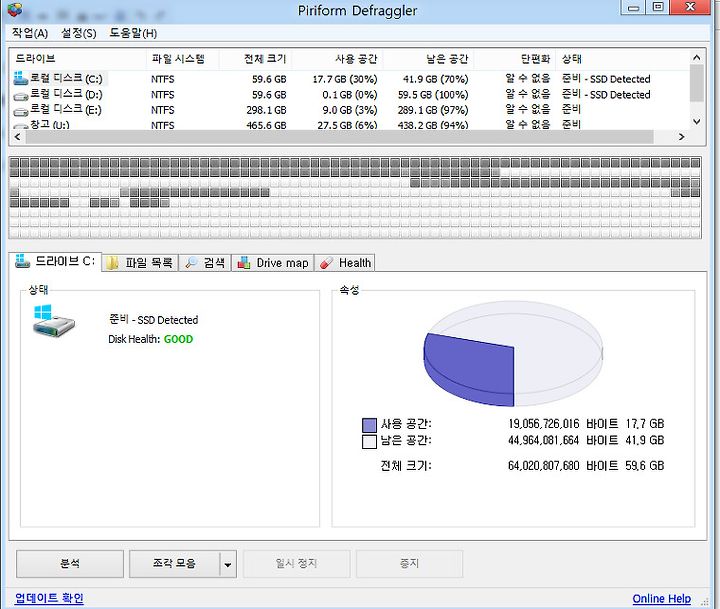Click the Health tab pill icon

326,263
